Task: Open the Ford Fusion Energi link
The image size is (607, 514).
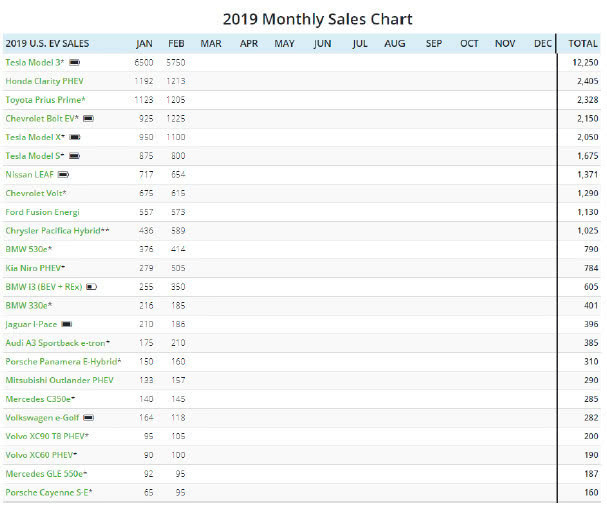Action: [x=42, y=212]
